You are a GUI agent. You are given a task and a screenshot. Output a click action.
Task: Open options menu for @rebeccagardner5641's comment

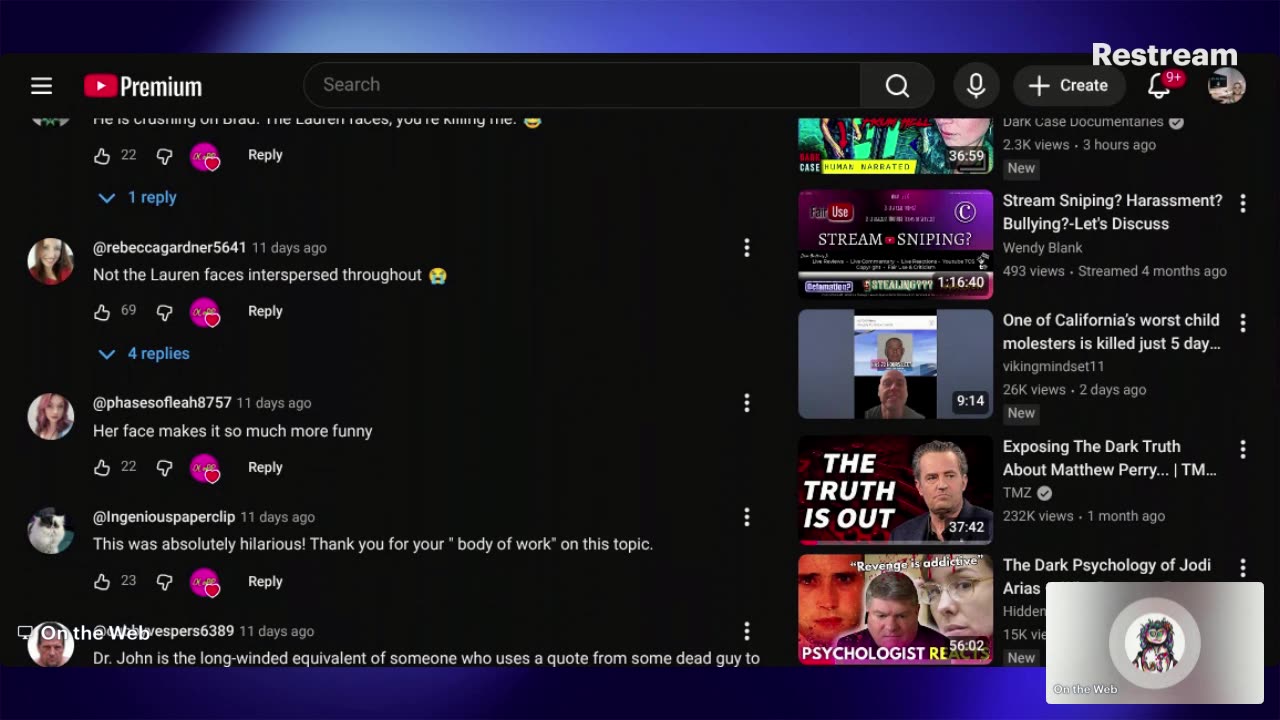[x=746, y=248]
